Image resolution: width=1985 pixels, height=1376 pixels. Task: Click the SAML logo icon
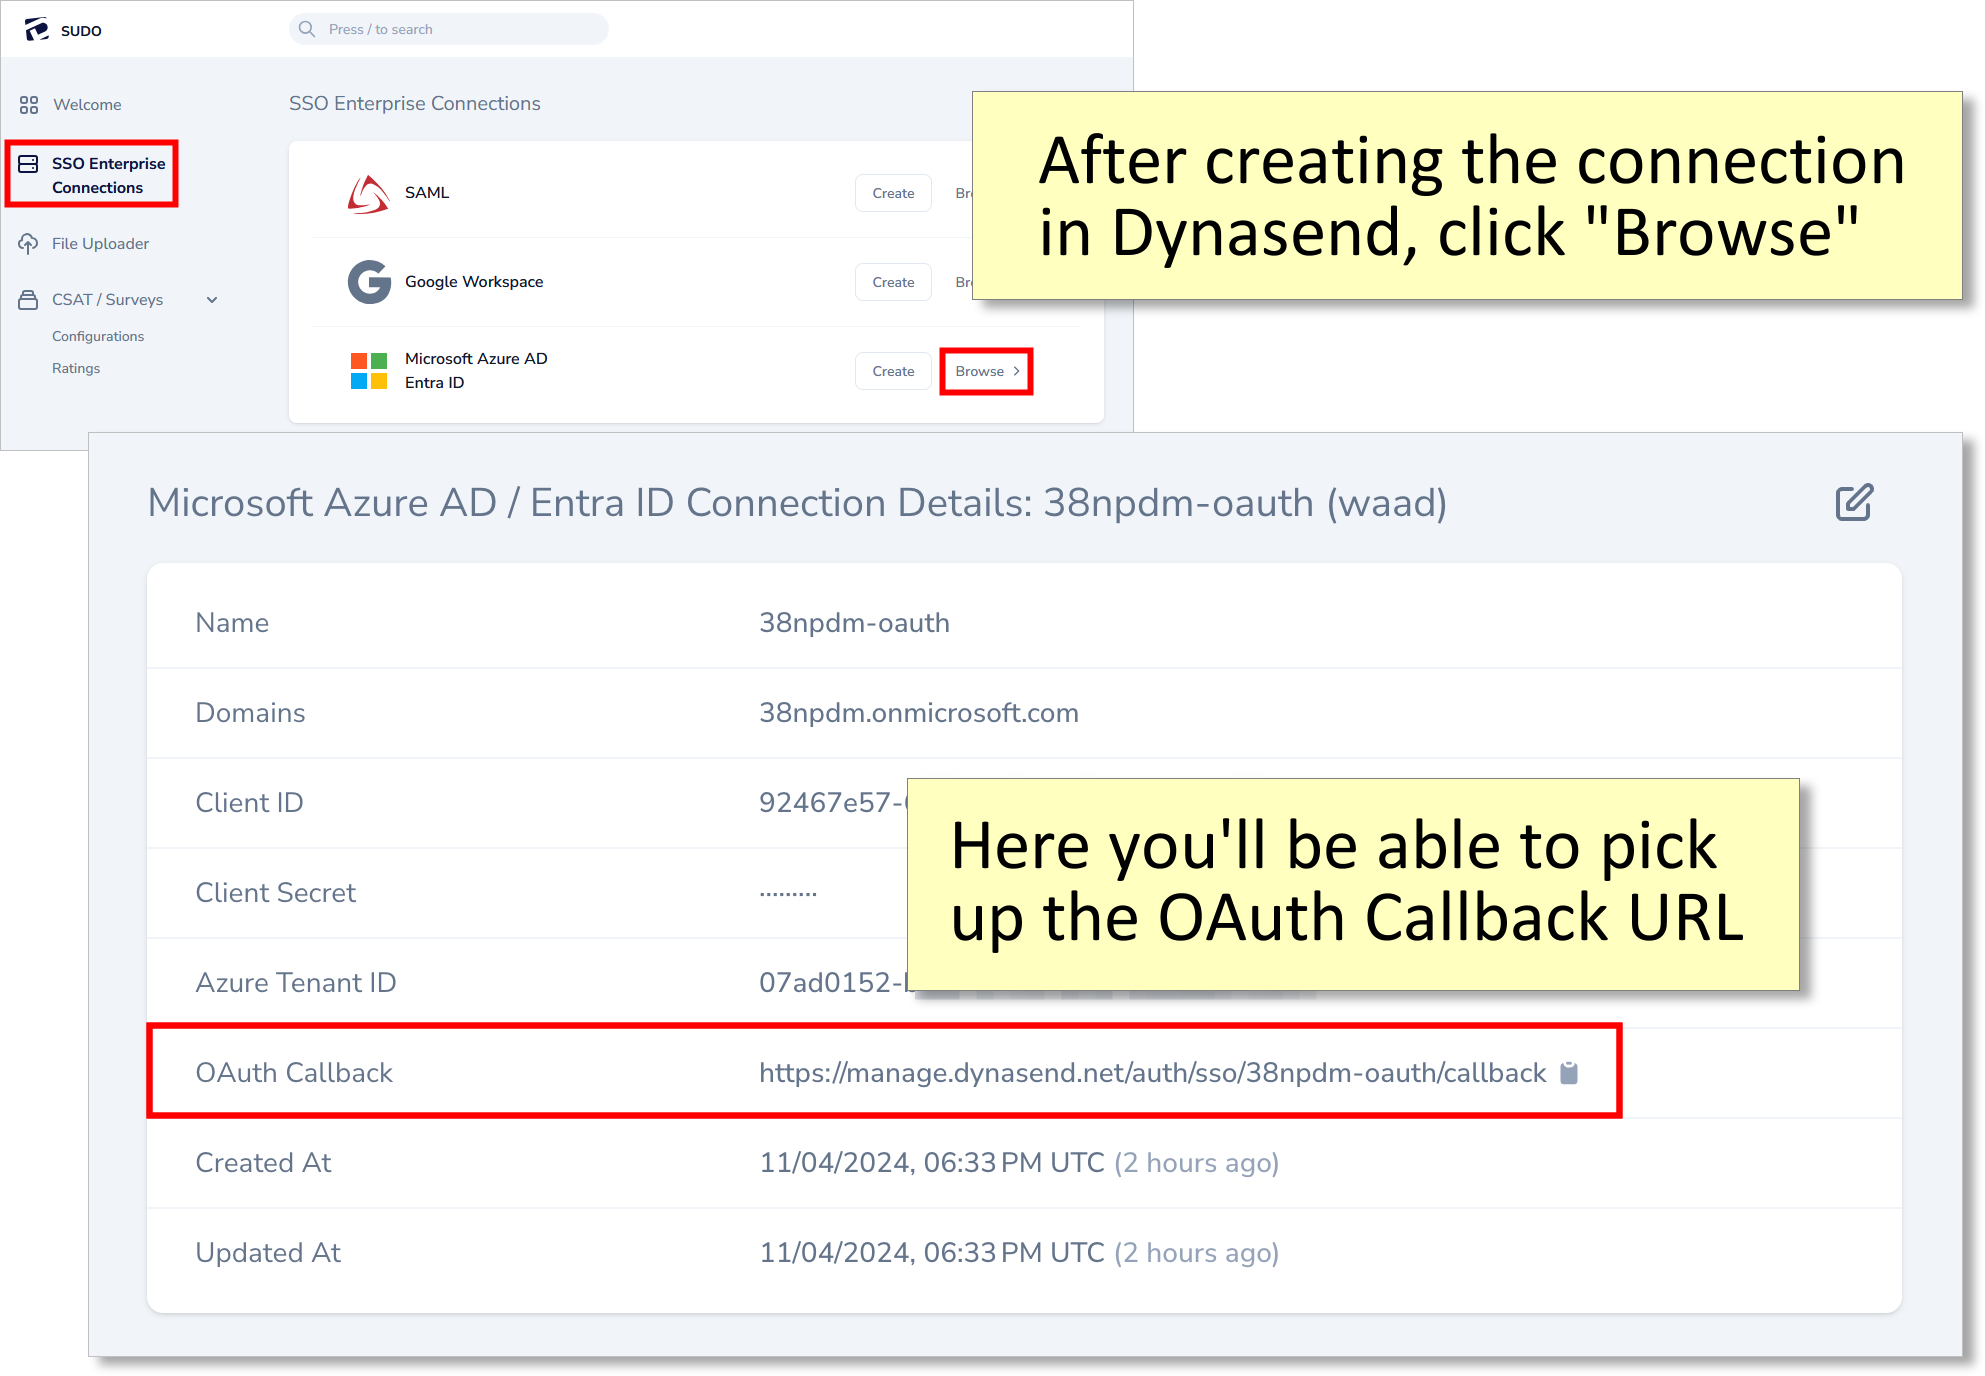point(368,194)
